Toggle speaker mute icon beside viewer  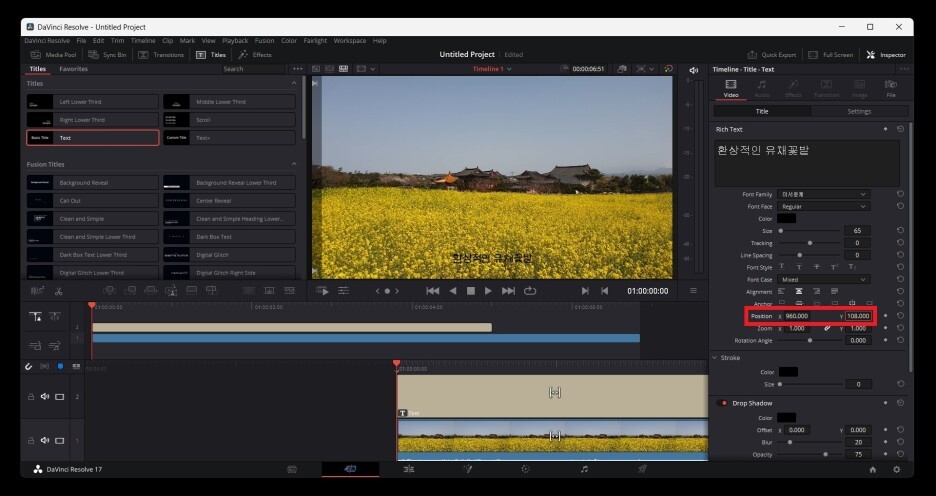click(694, 70)
